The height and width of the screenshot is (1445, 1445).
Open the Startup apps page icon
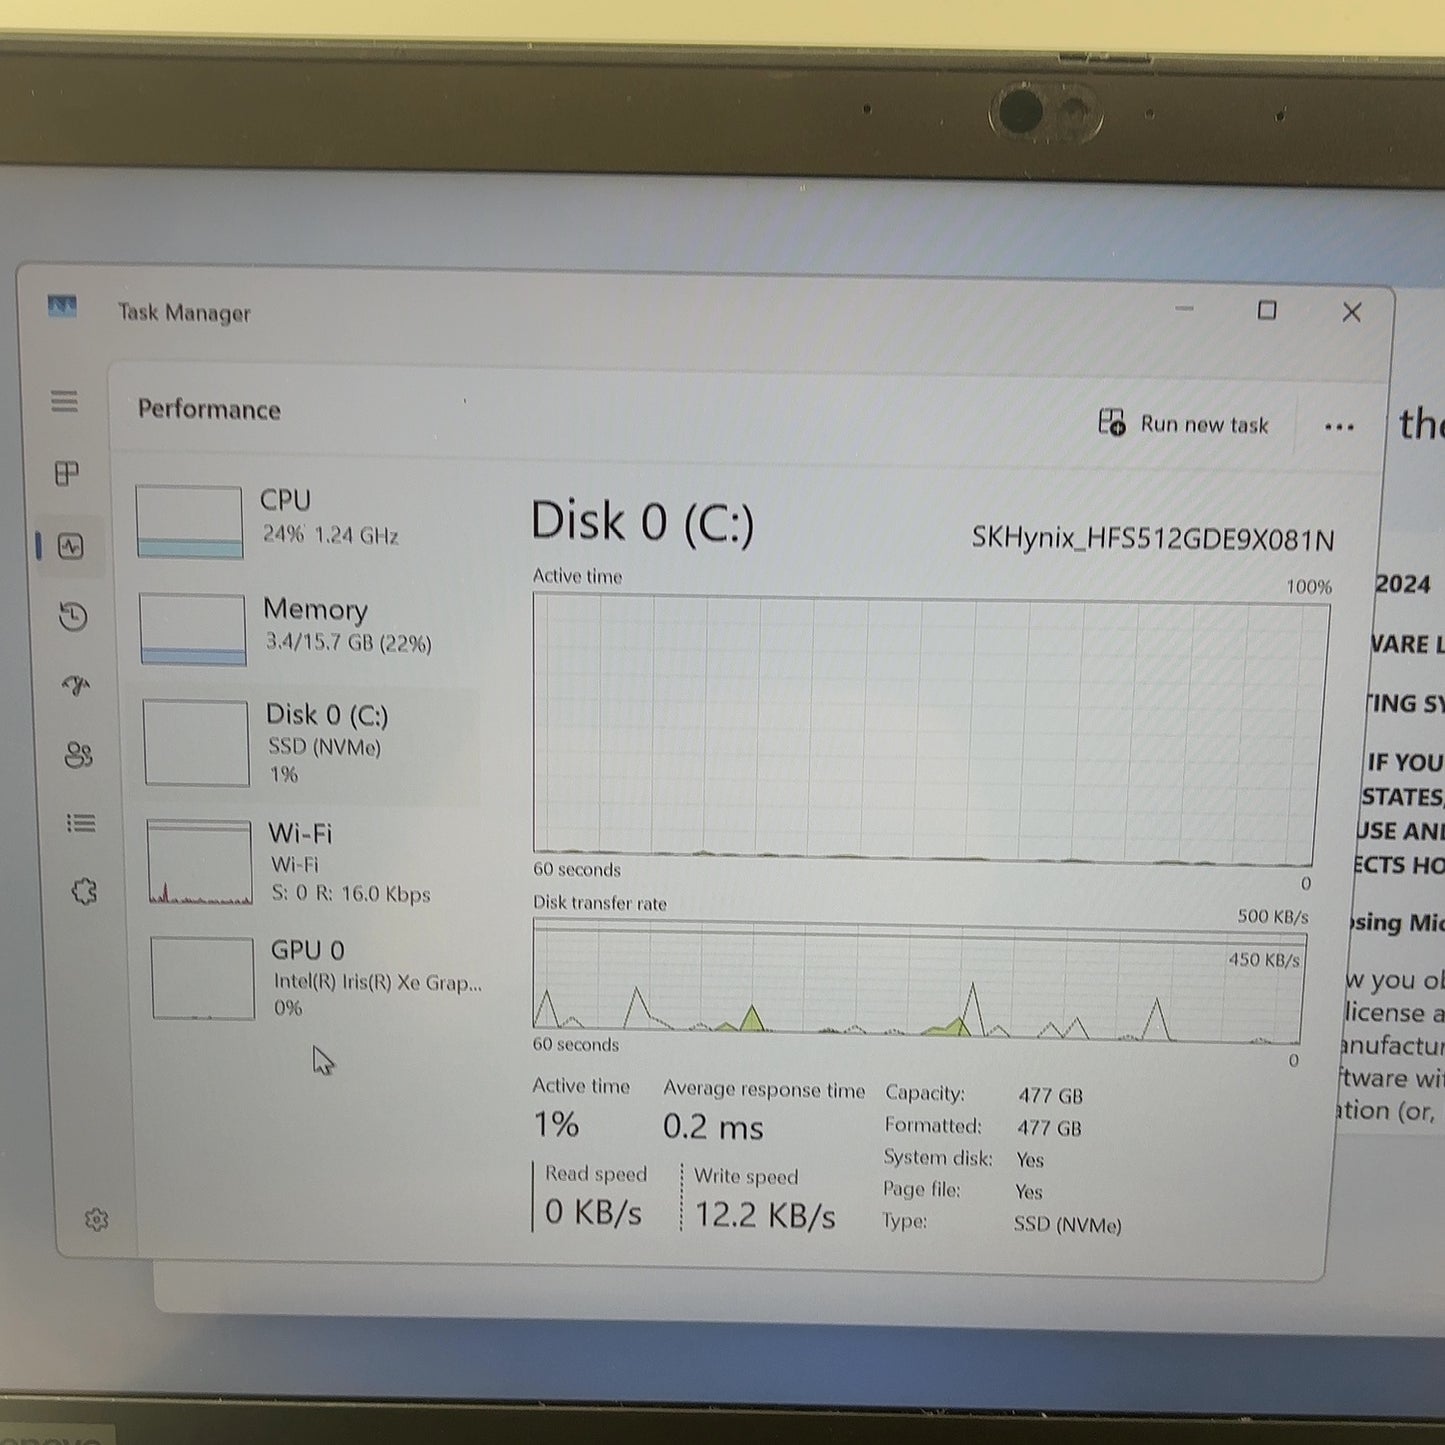pyautogui.click(x=76, y=686)
